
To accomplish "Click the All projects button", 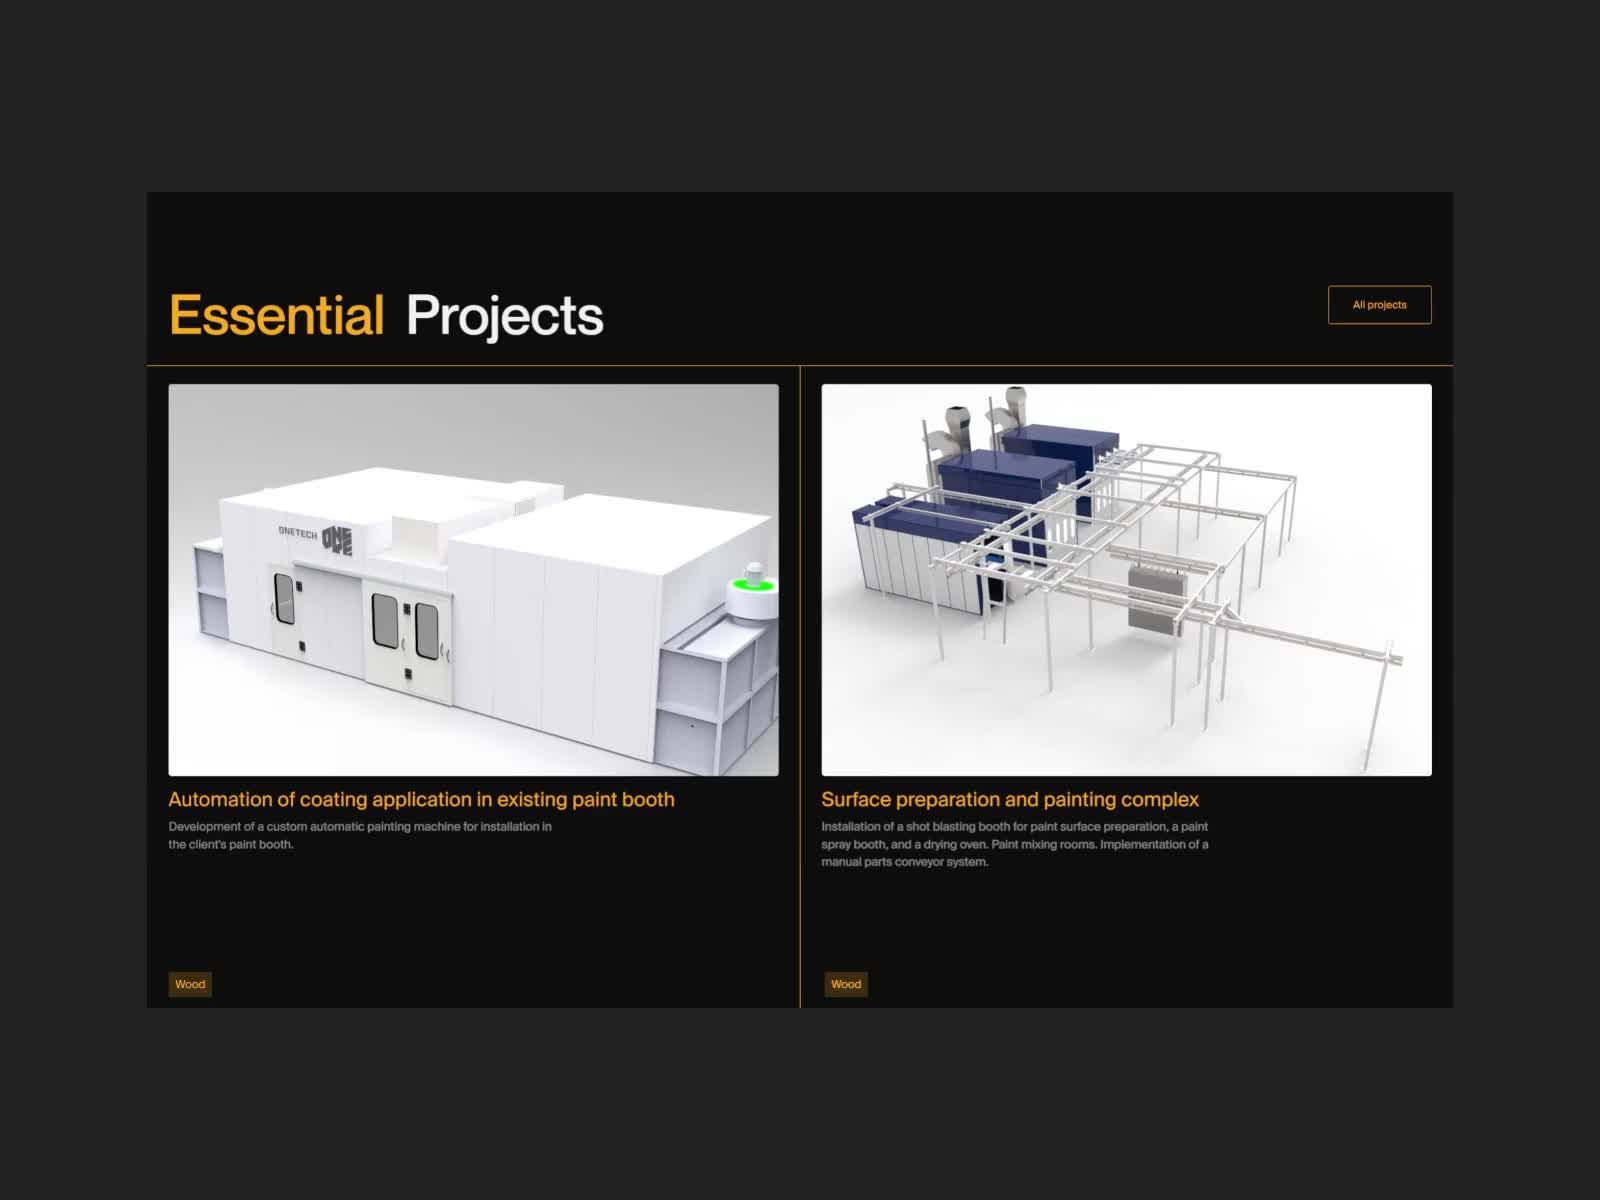I will pos(1379,305).
